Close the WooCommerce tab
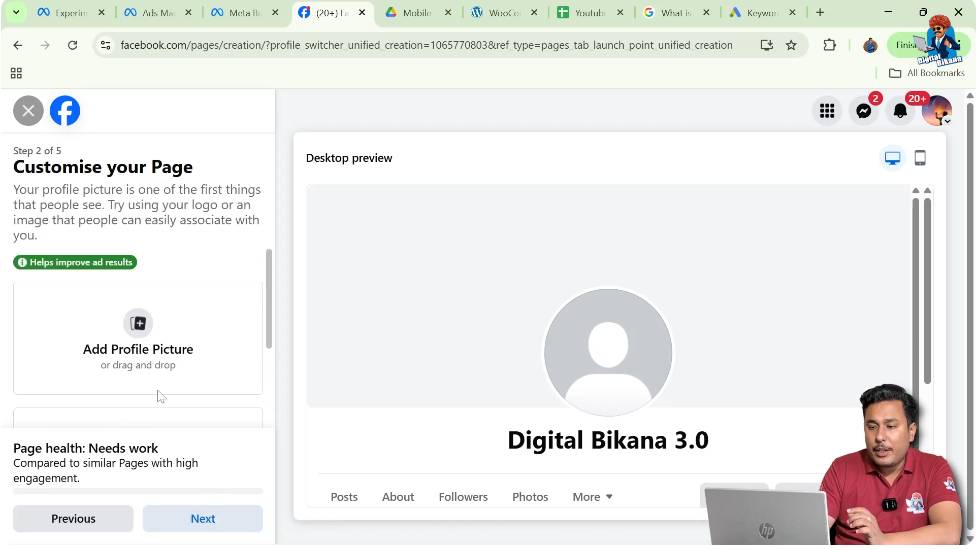This screenshot has height=550, width=978. click(534, 12)
